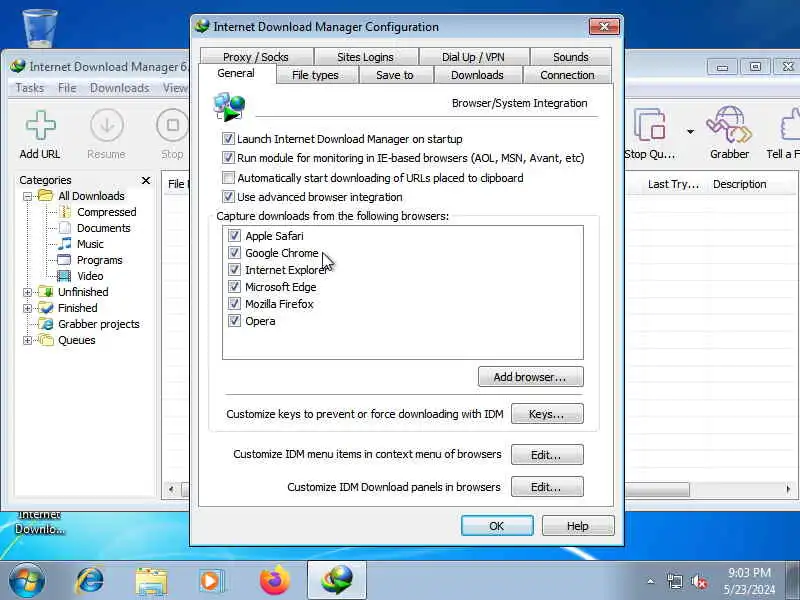Toggle the Opera browser checkbox
Viewport: 800px width, 600px height.
tap(234, 320)
